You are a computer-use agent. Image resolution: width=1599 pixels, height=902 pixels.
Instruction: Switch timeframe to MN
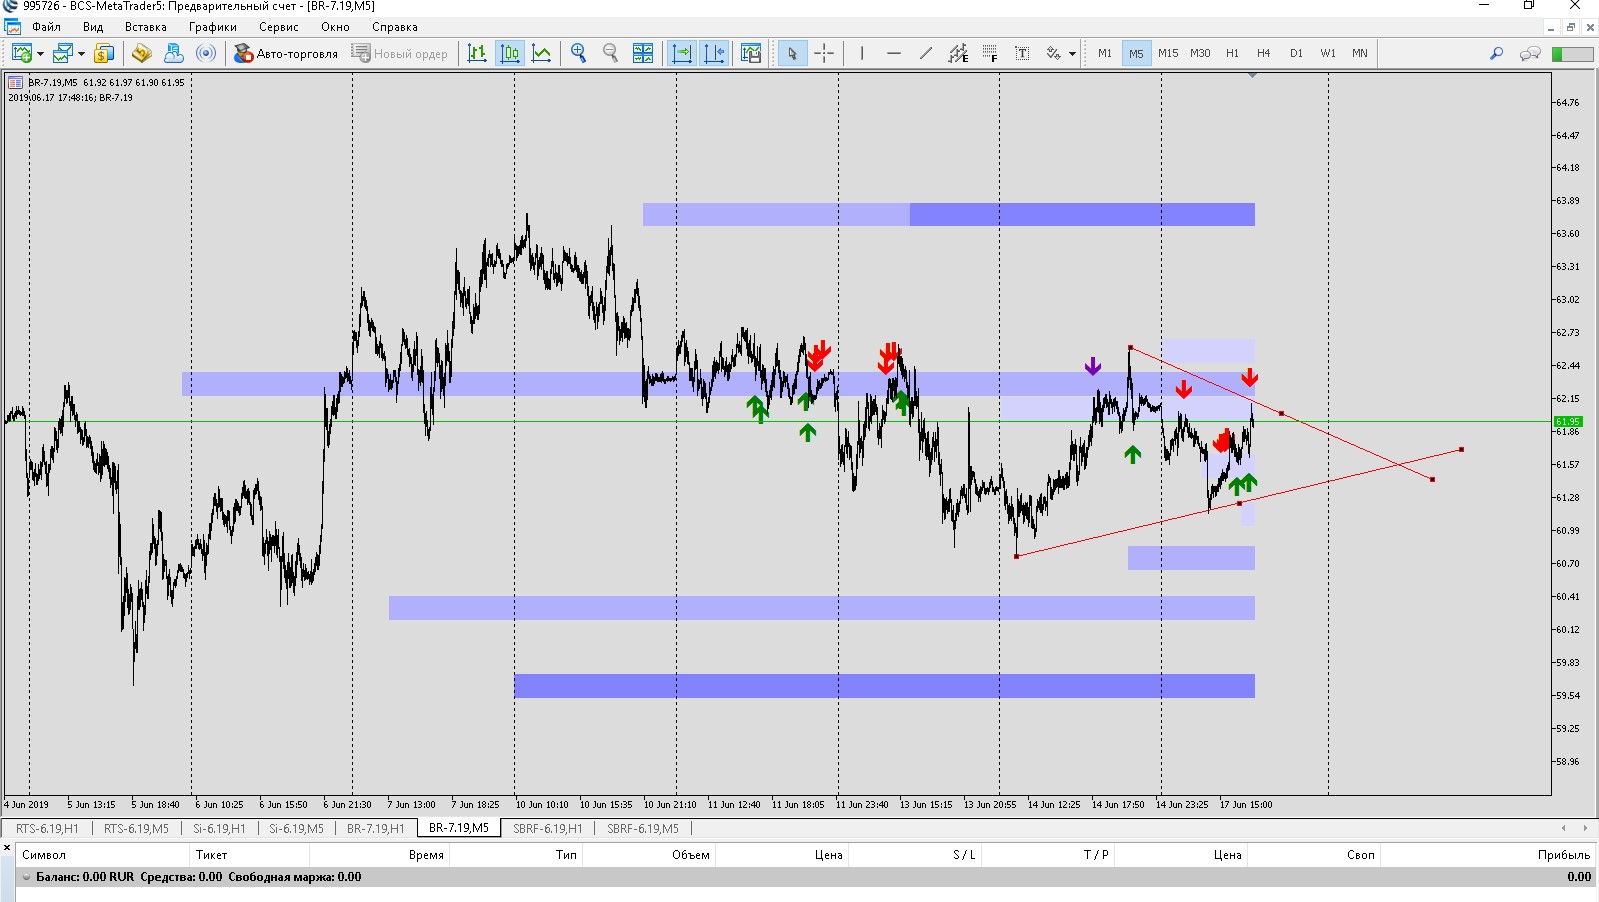[1360, 53]
